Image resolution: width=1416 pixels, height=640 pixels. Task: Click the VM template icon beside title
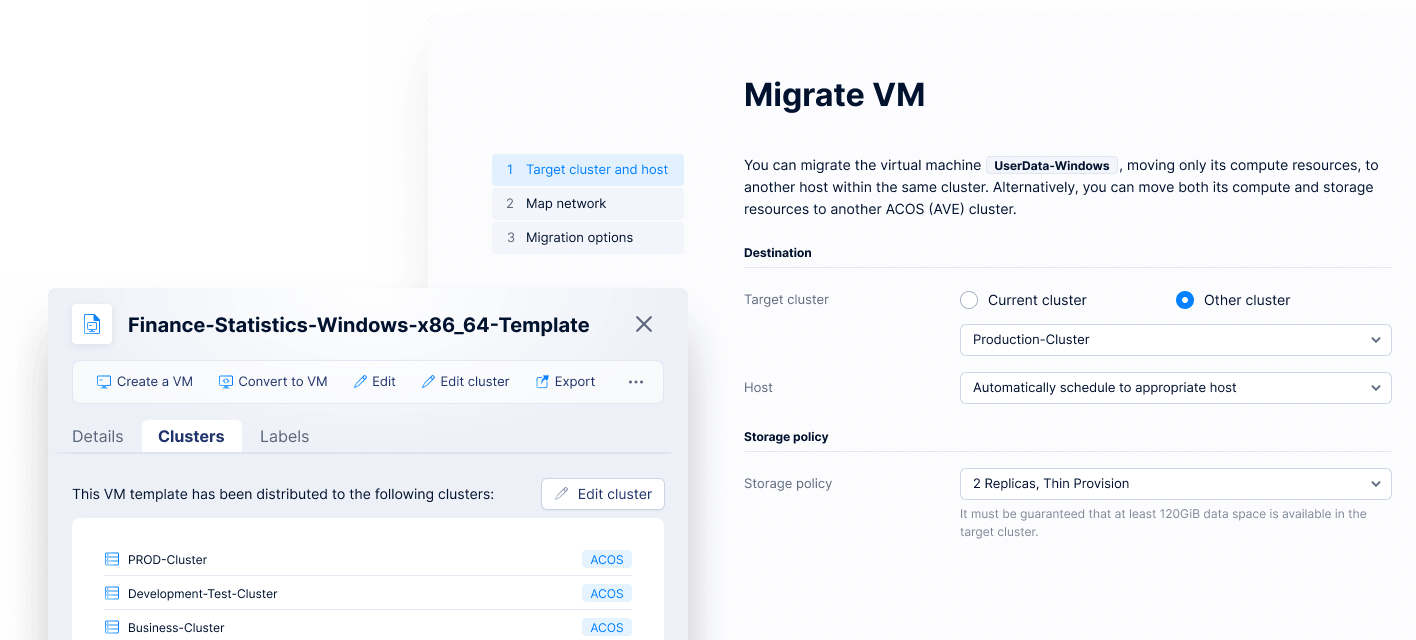[92, 325]
